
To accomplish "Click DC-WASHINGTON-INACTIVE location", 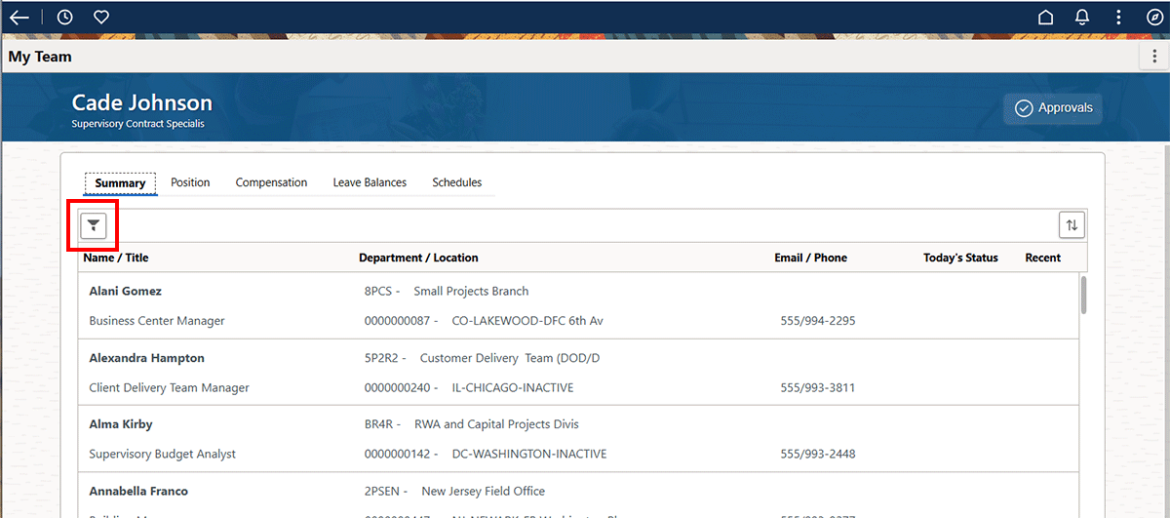I will tap(529, 454).
